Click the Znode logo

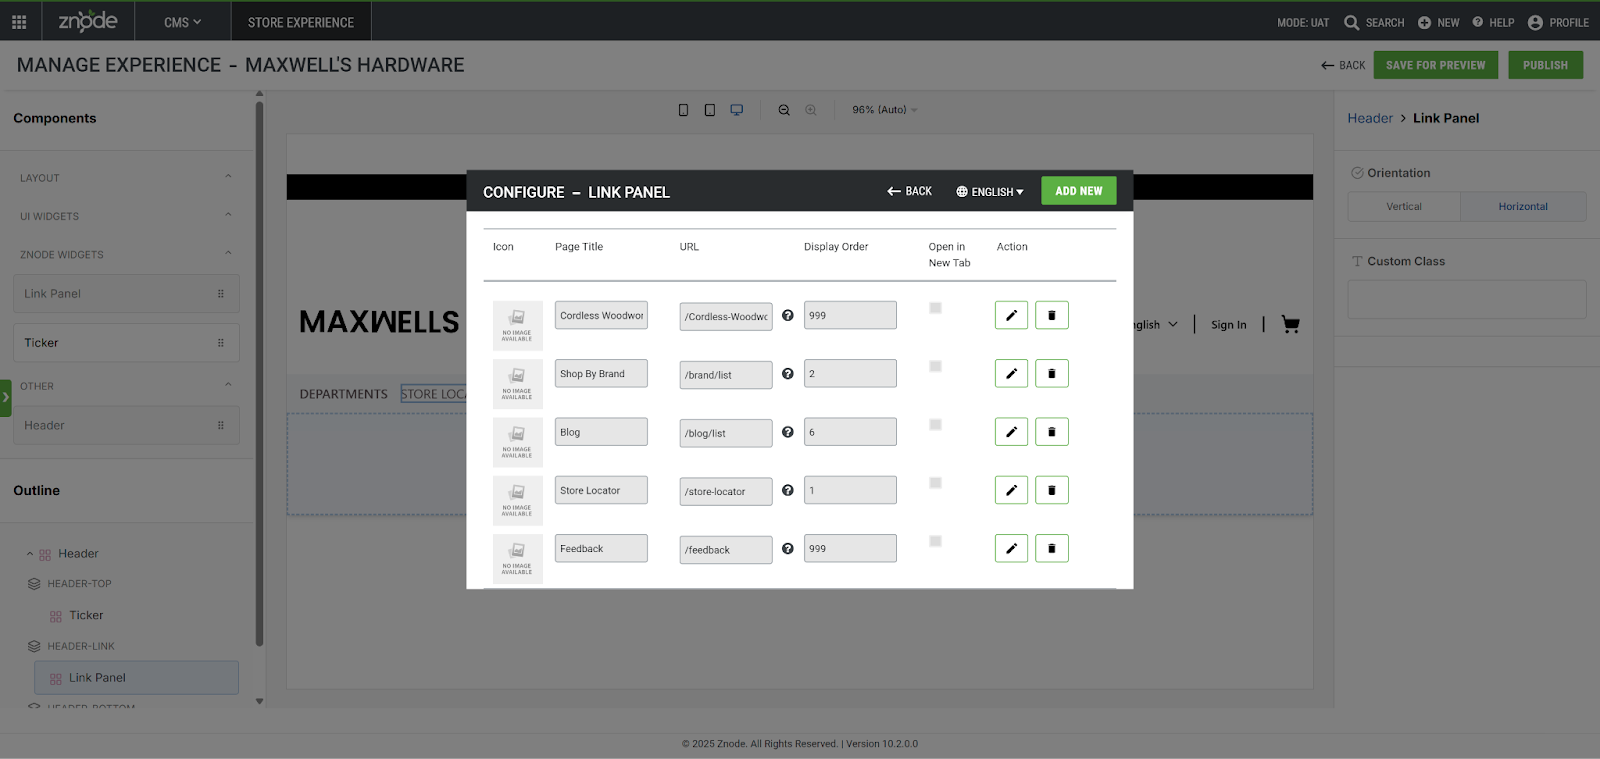point(88,21)
